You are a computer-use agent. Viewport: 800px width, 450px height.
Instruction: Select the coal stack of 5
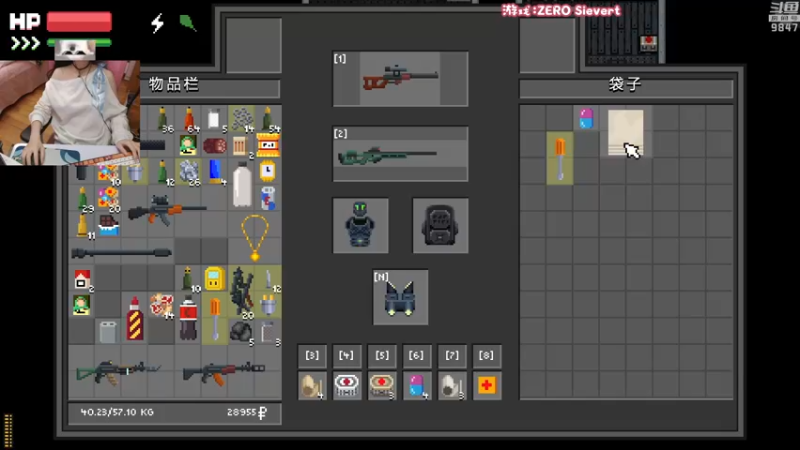(242, 332)
